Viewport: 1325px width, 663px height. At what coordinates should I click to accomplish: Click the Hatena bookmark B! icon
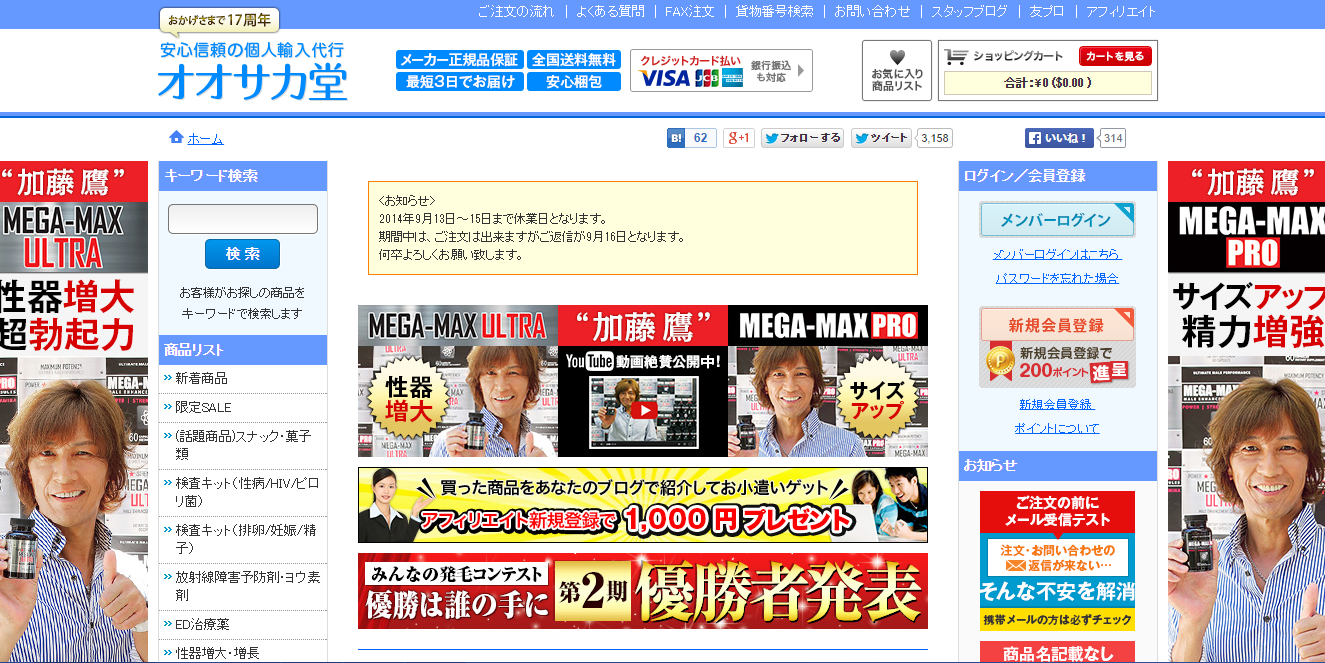tap(676, 138)
